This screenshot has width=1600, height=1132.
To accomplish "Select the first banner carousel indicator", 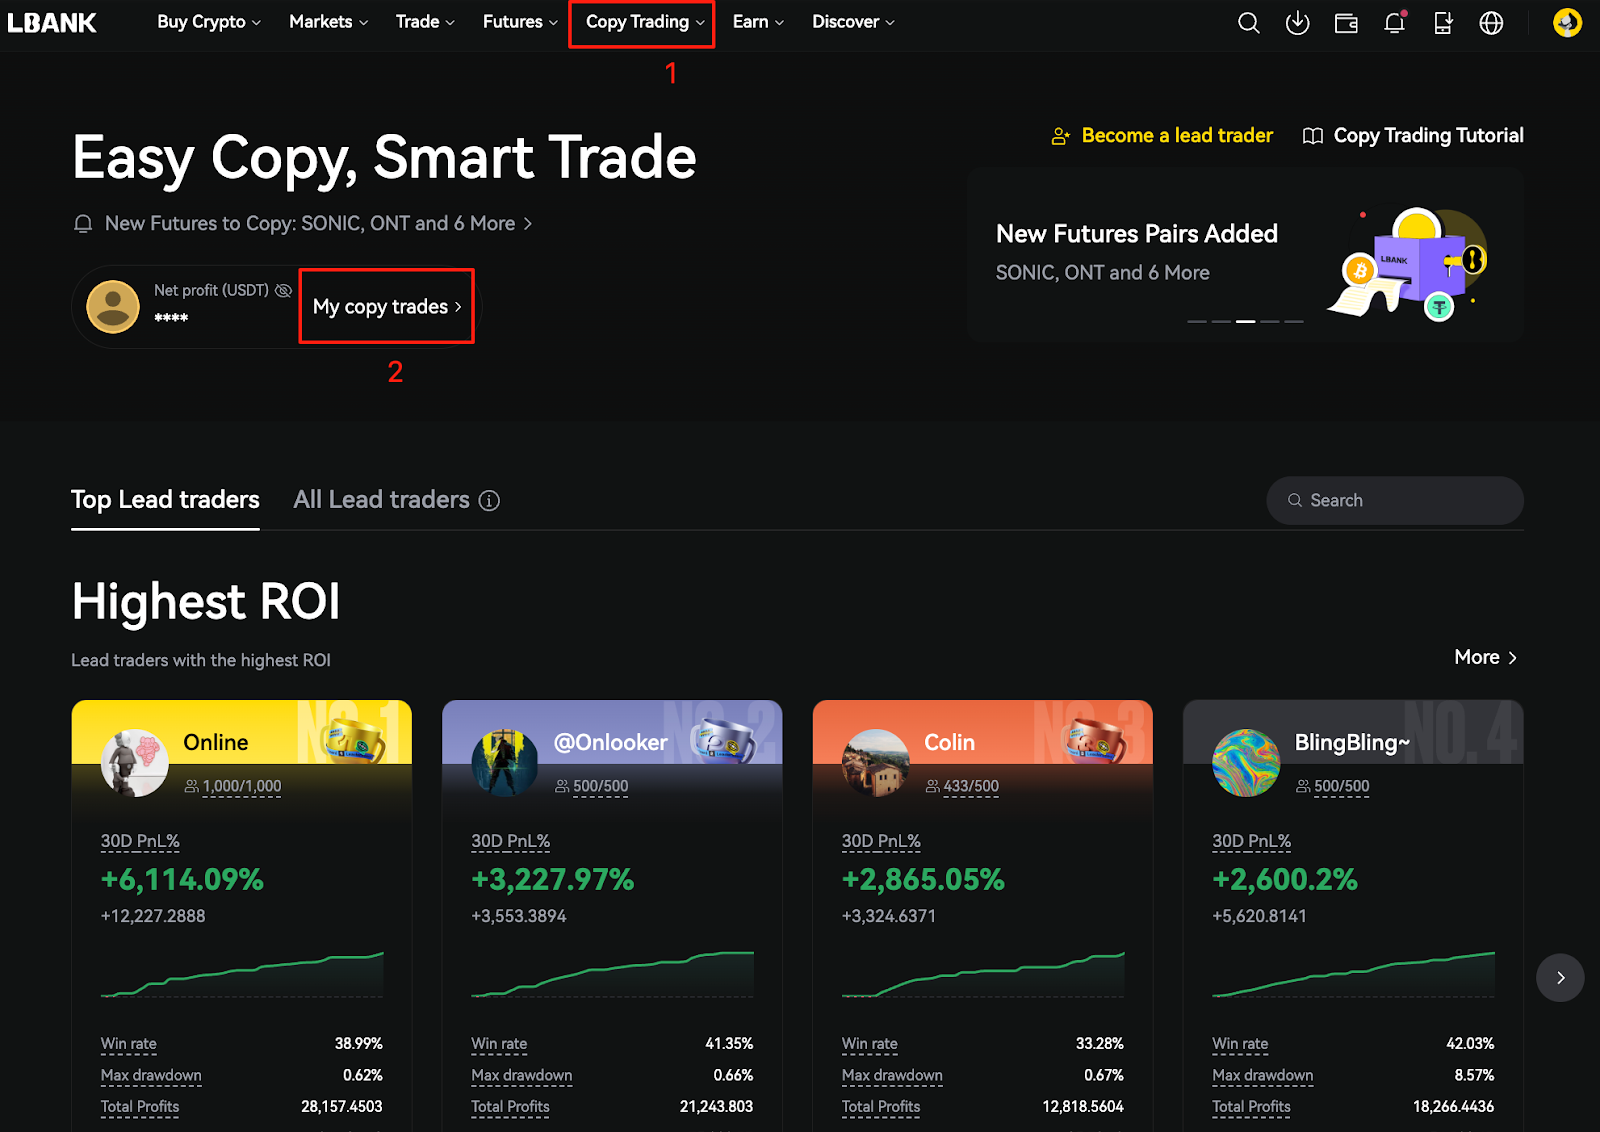I will click(1197, 321).
